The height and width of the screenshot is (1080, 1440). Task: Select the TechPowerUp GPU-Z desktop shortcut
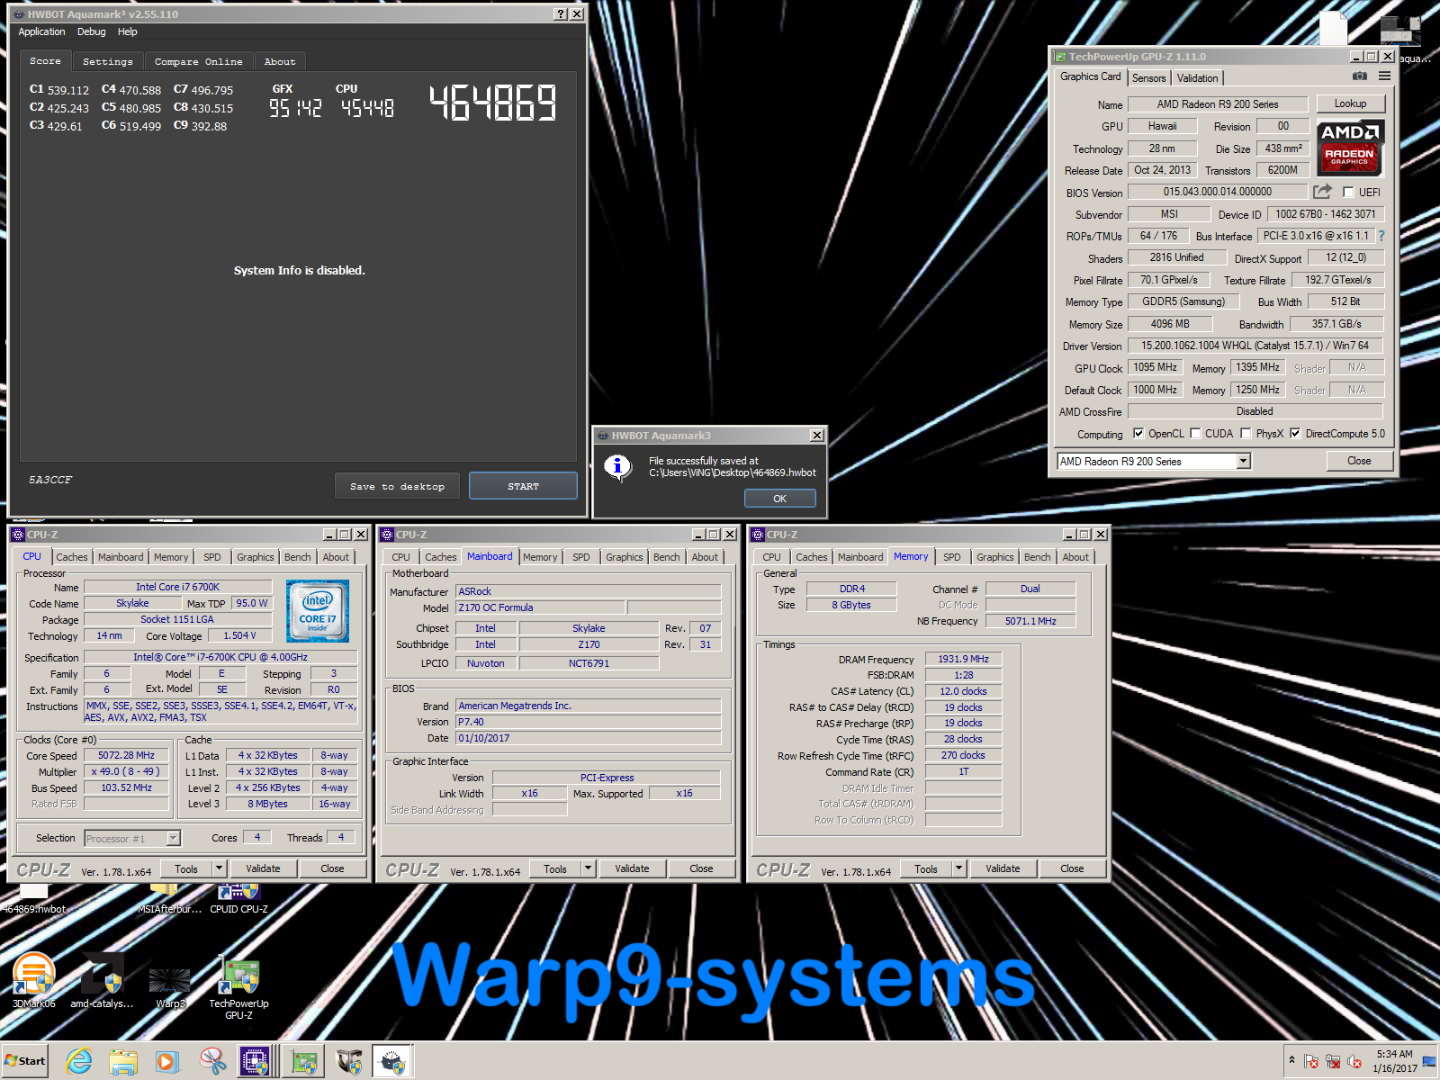pos(239,988)
